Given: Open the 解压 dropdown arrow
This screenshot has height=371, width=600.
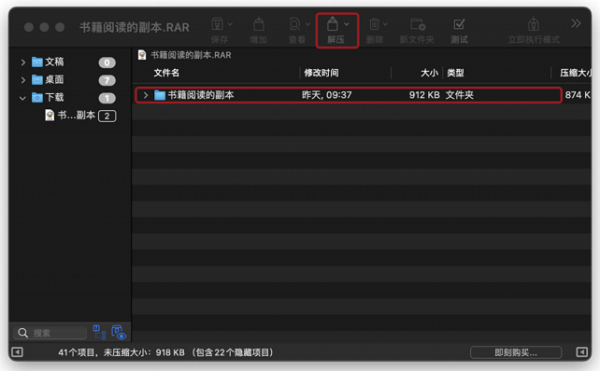Looking at the screenshot, I should [346, 24].
